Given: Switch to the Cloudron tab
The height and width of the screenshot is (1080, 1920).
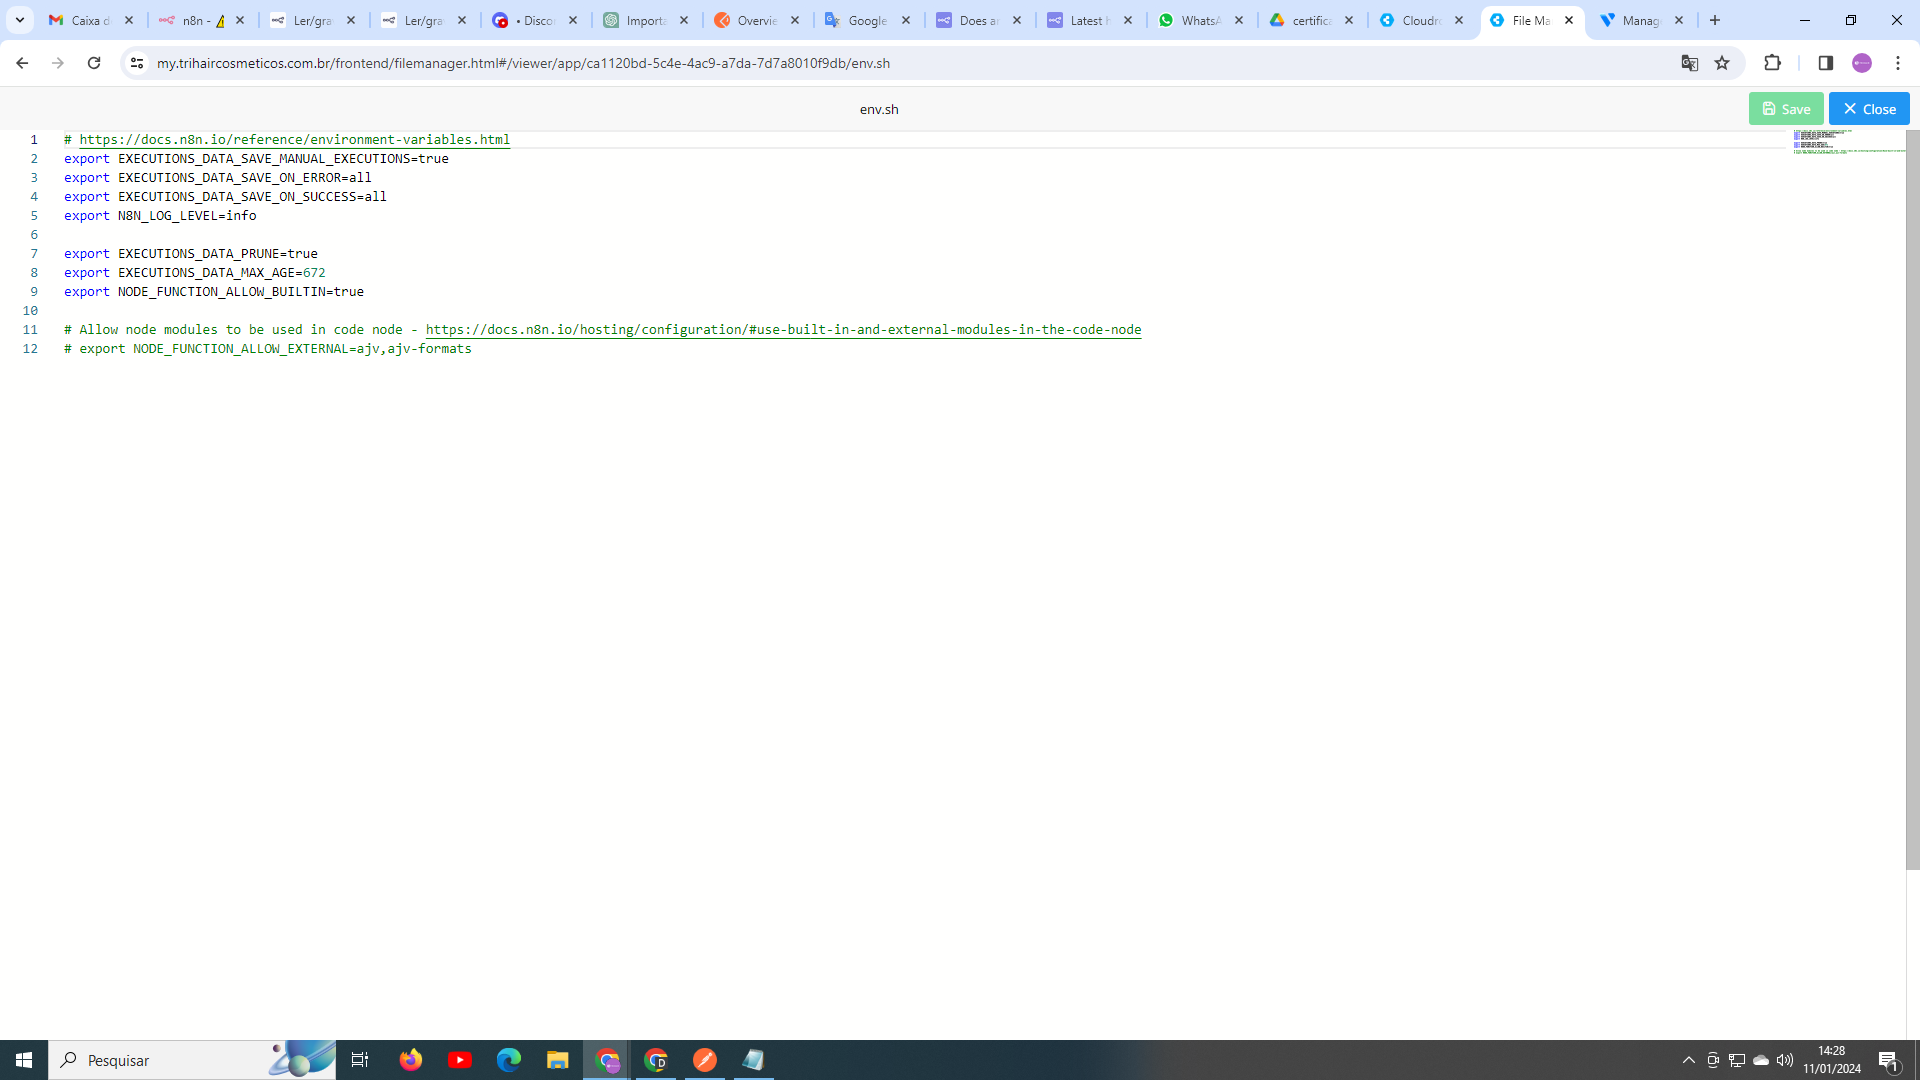Looking at the screenshot, I should pyautogui.click(x=1421, y=20).
